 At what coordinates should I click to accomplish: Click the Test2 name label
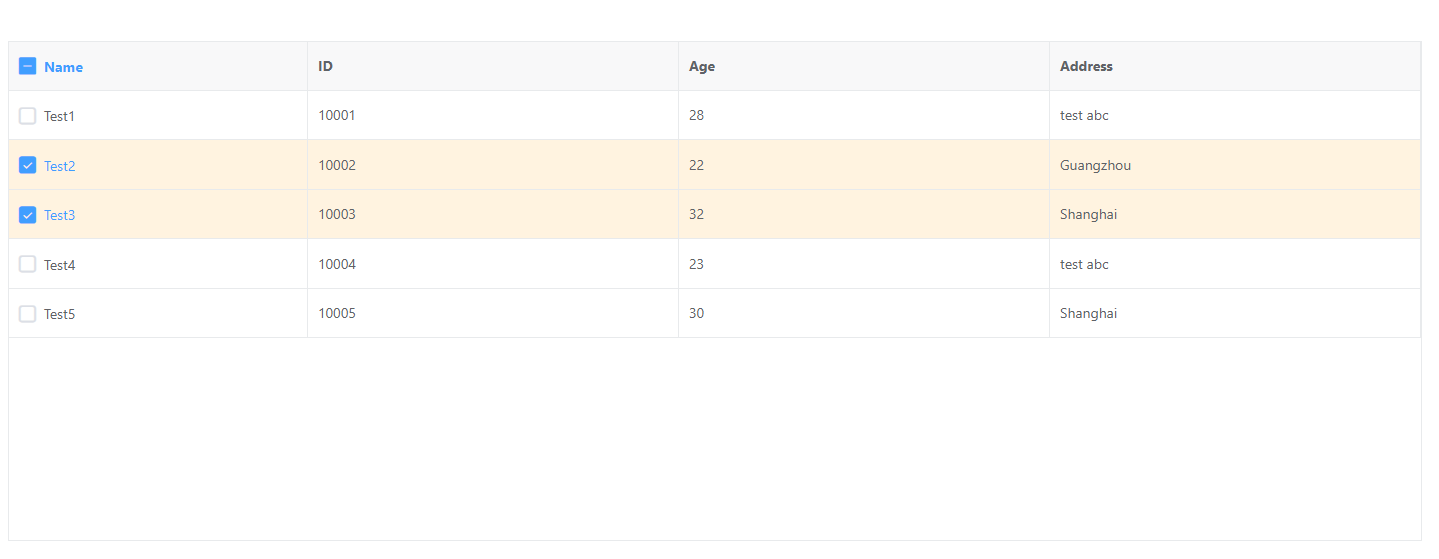pos(59,166)
